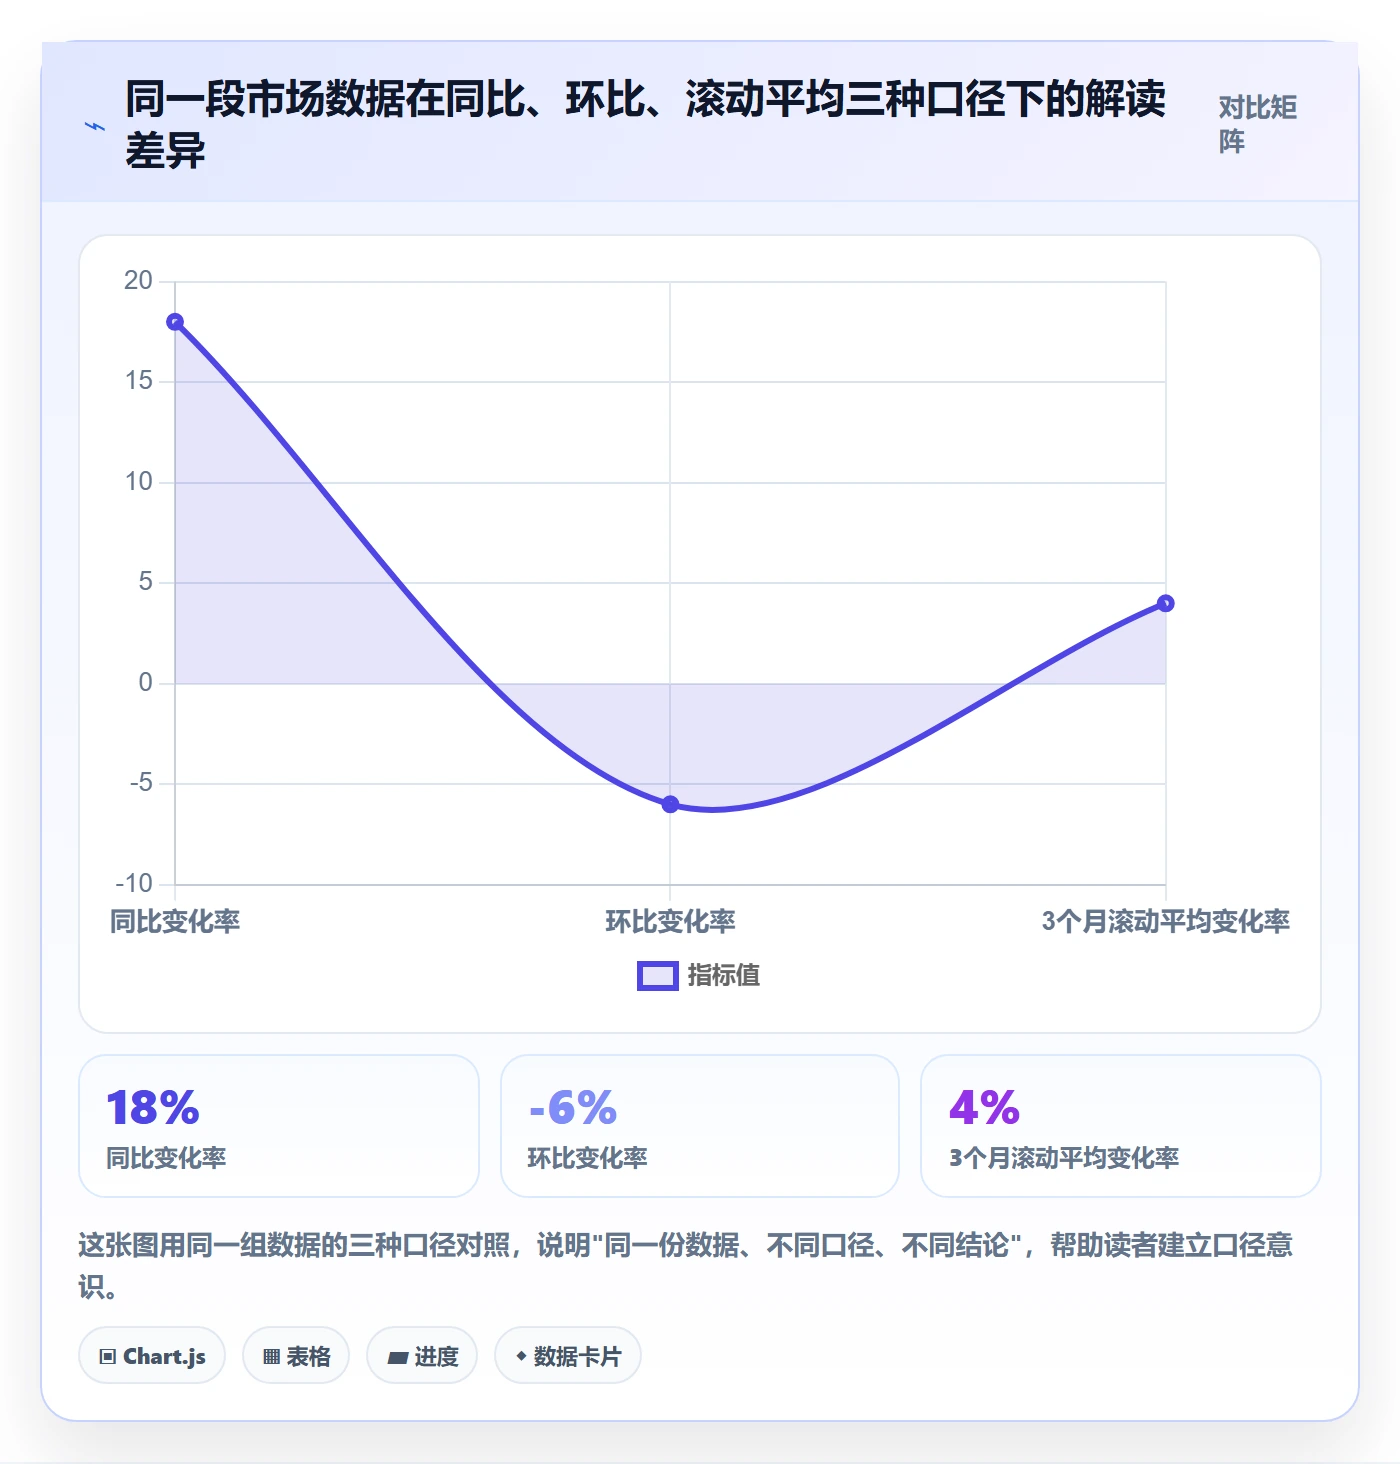Click the -6% value in the middle stat card
Image resolution: width=1400 pixels, height=1464 pixels.
[573, 1108]
